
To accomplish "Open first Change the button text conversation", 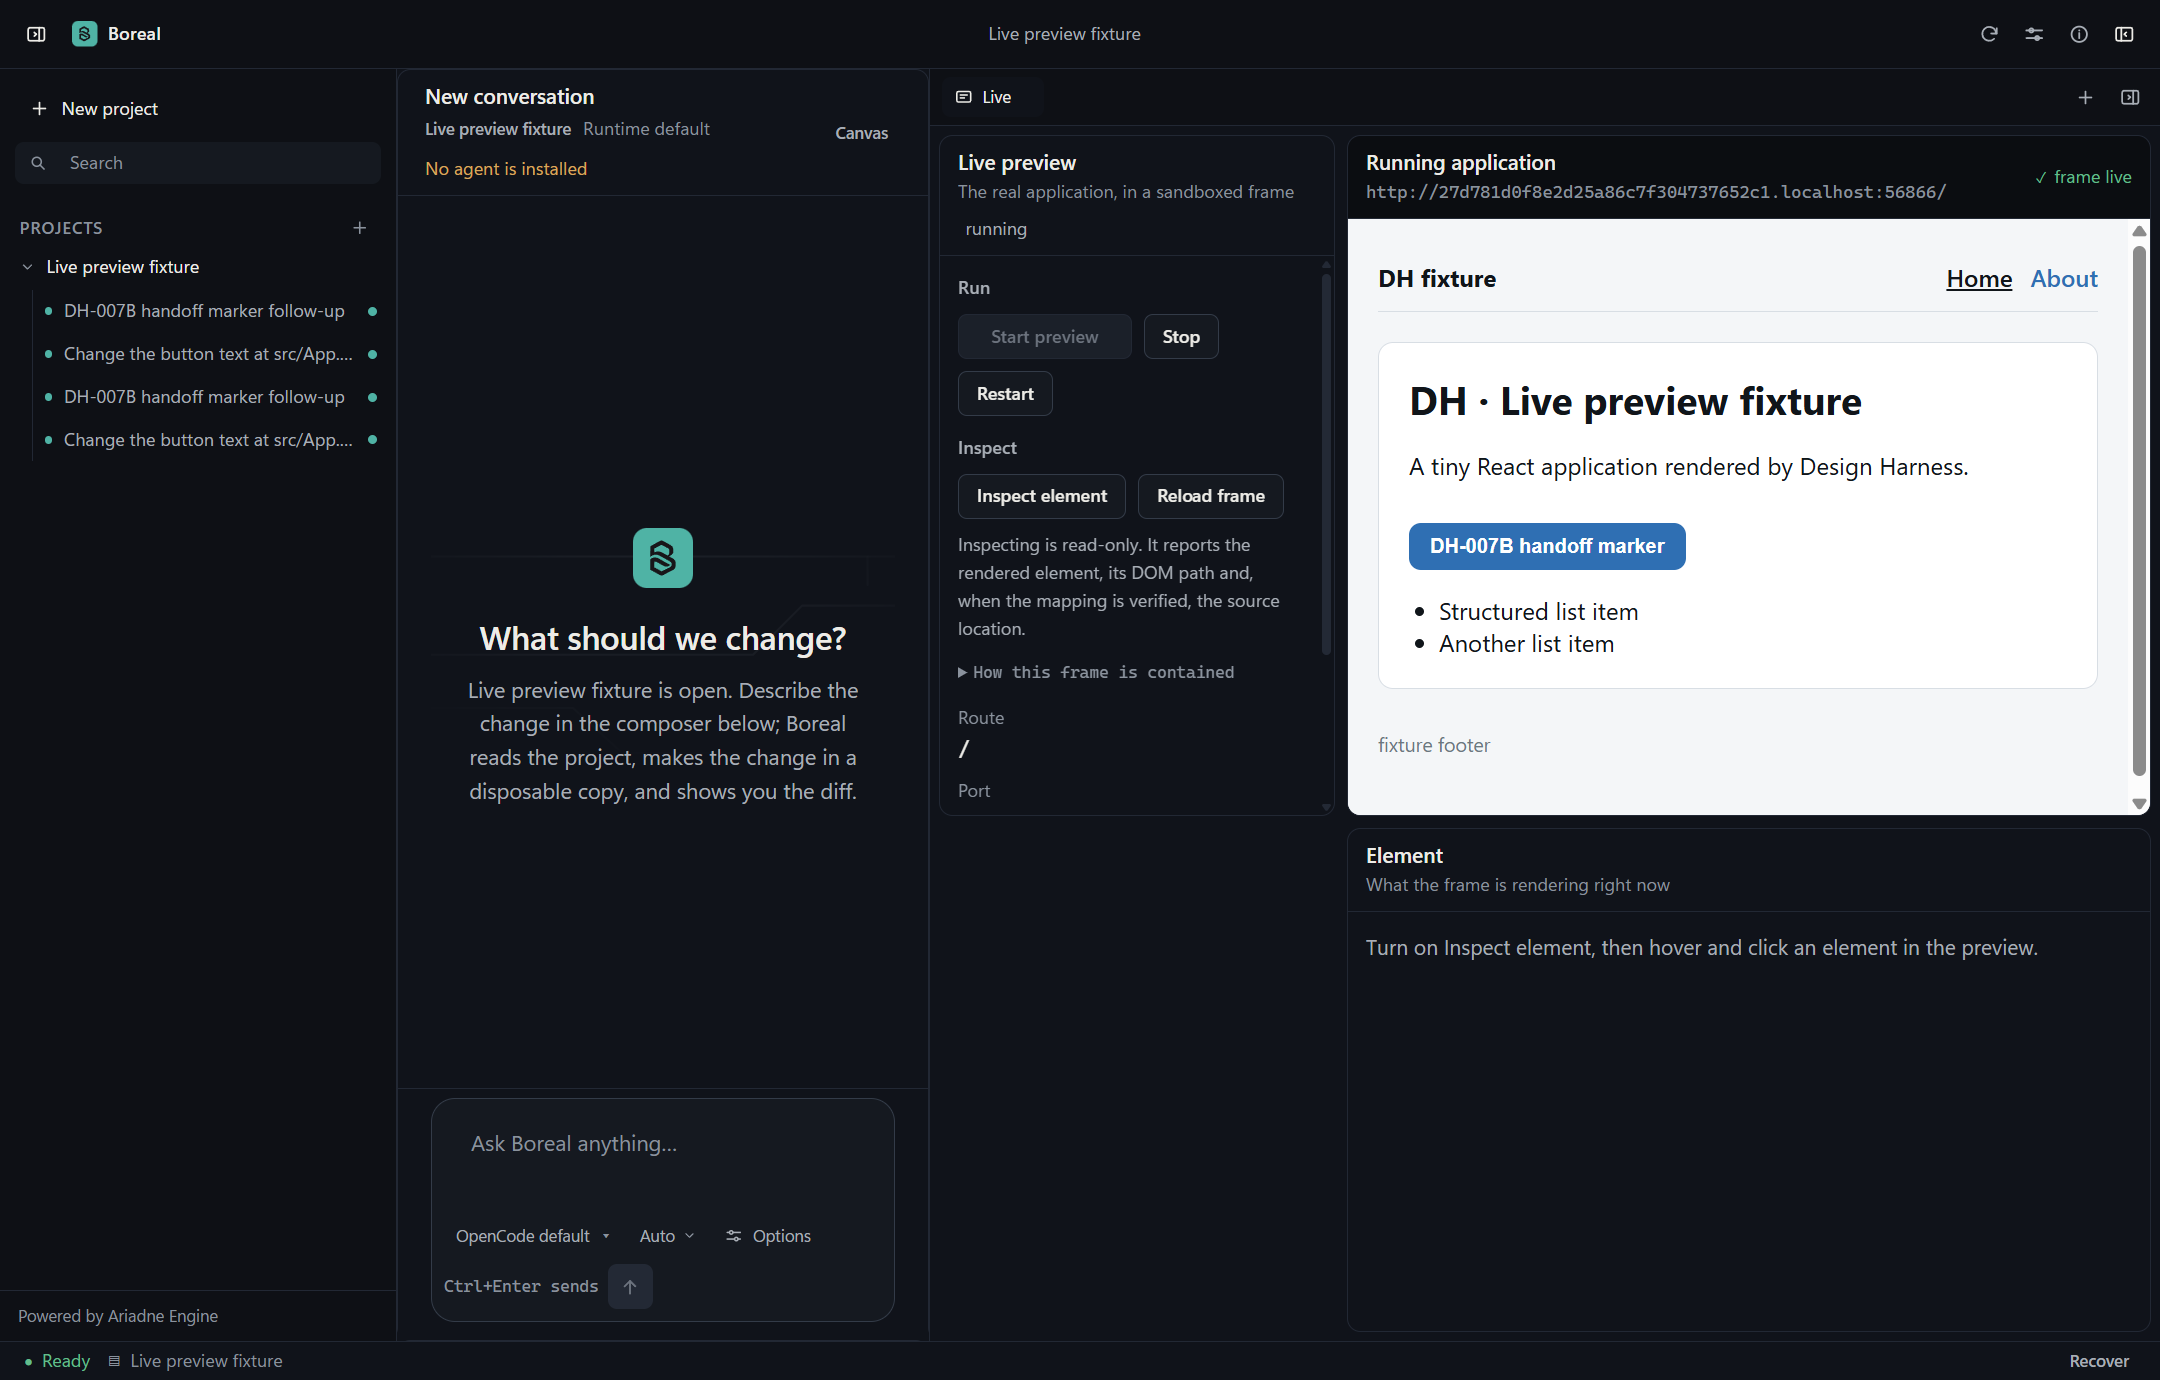I will 208,354.
